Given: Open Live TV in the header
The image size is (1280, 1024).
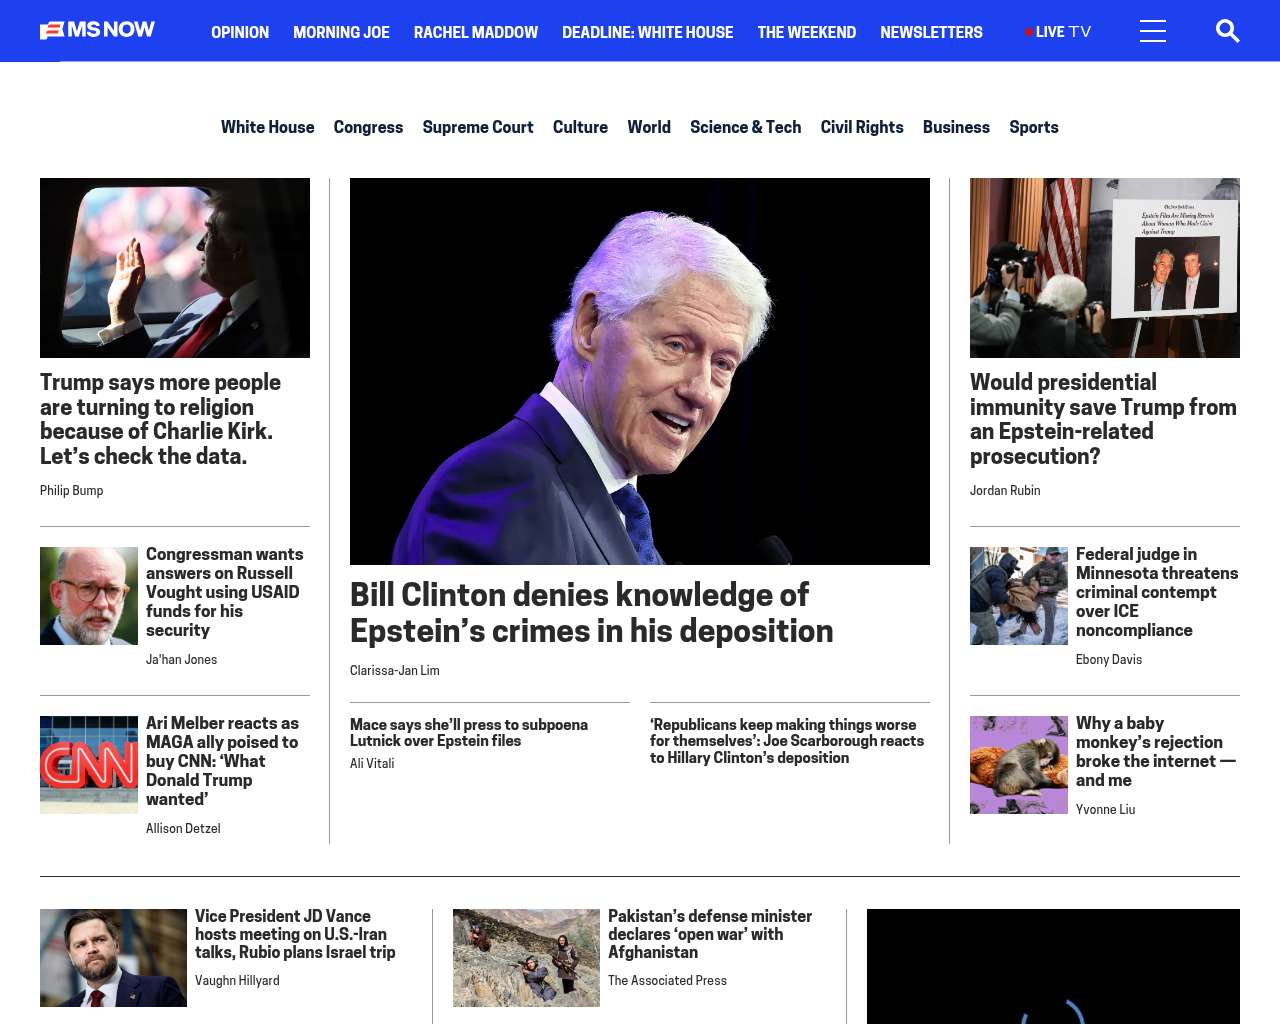Looking at the screenshot, I should [x=1058, y=32].
